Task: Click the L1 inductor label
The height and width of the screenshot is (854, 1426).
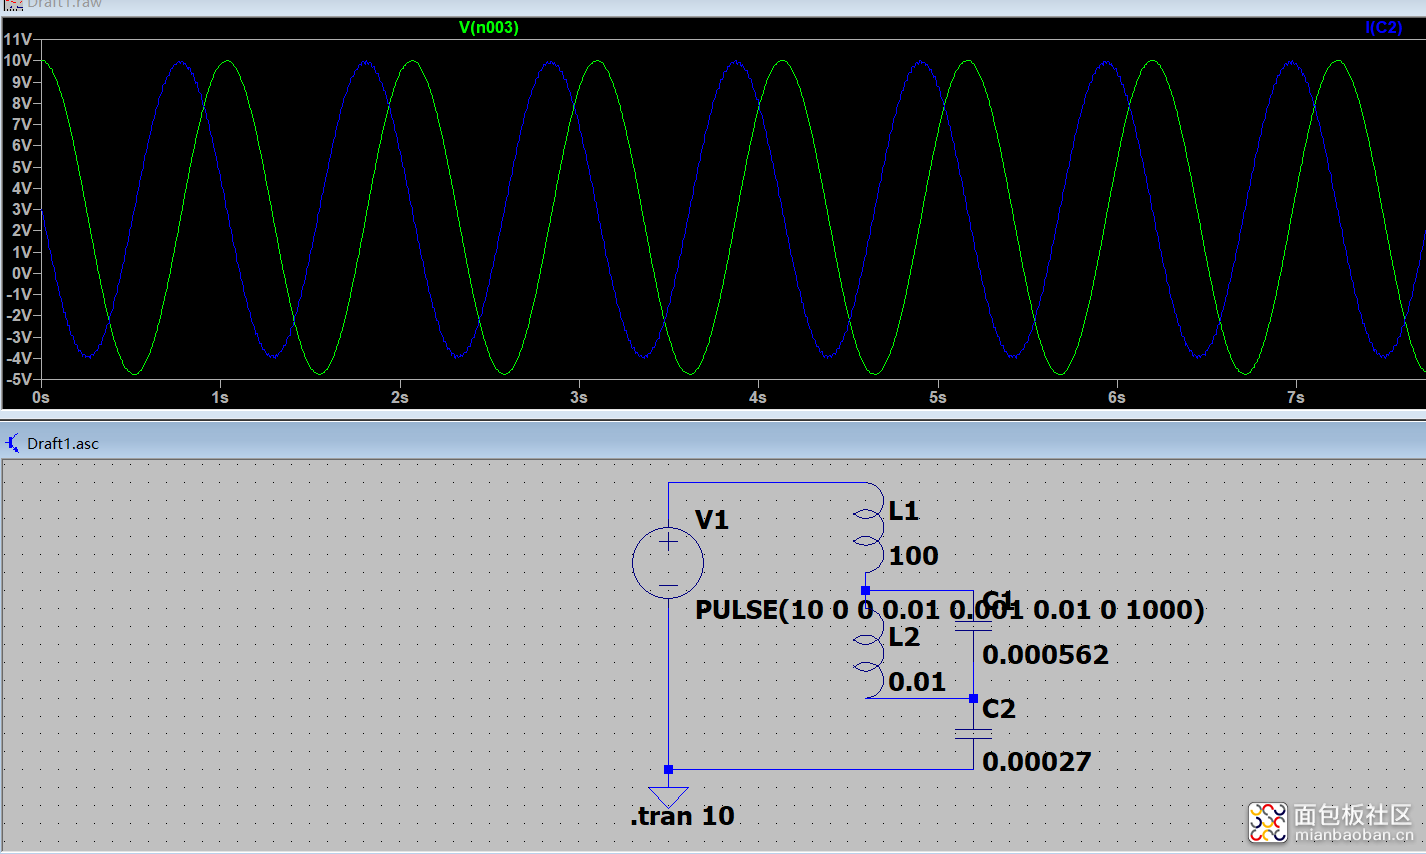Action: click(x=904, y=511)
